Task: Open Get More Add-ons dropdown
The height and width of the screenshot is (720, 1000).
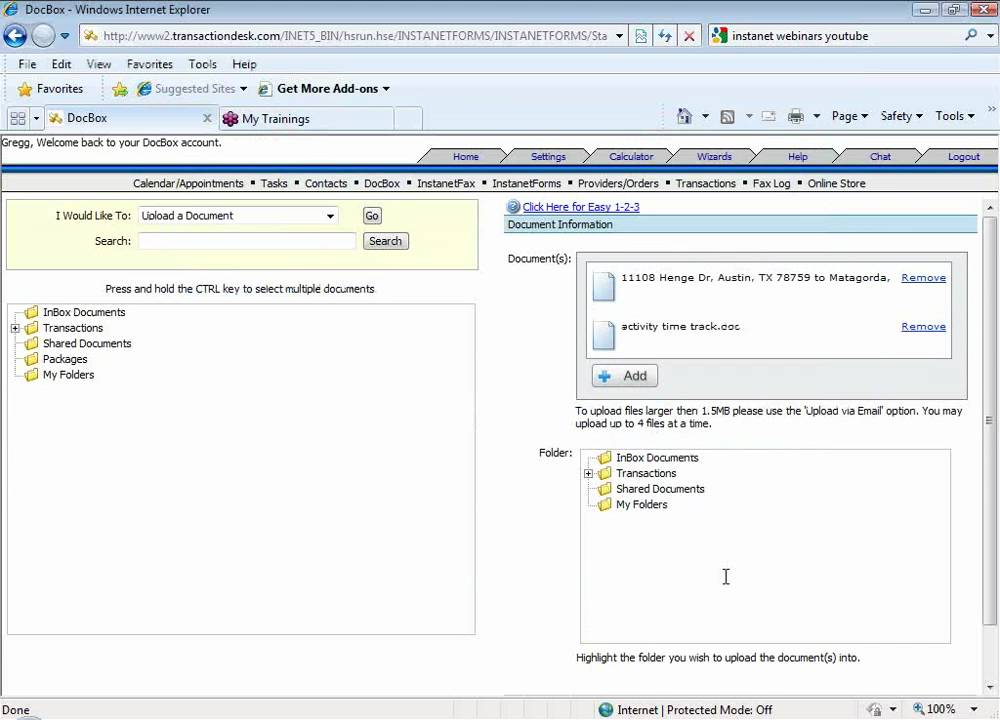Action: coord(386,89)
